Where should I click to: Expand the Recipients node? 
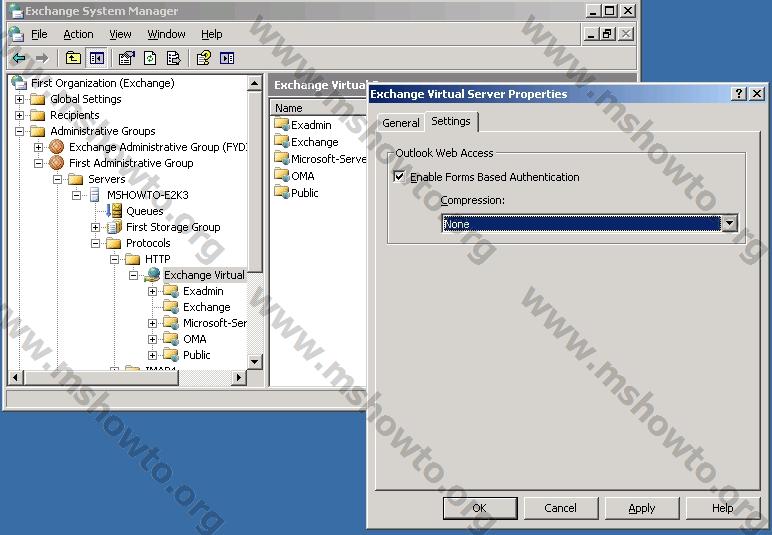(x=19, y=115)
